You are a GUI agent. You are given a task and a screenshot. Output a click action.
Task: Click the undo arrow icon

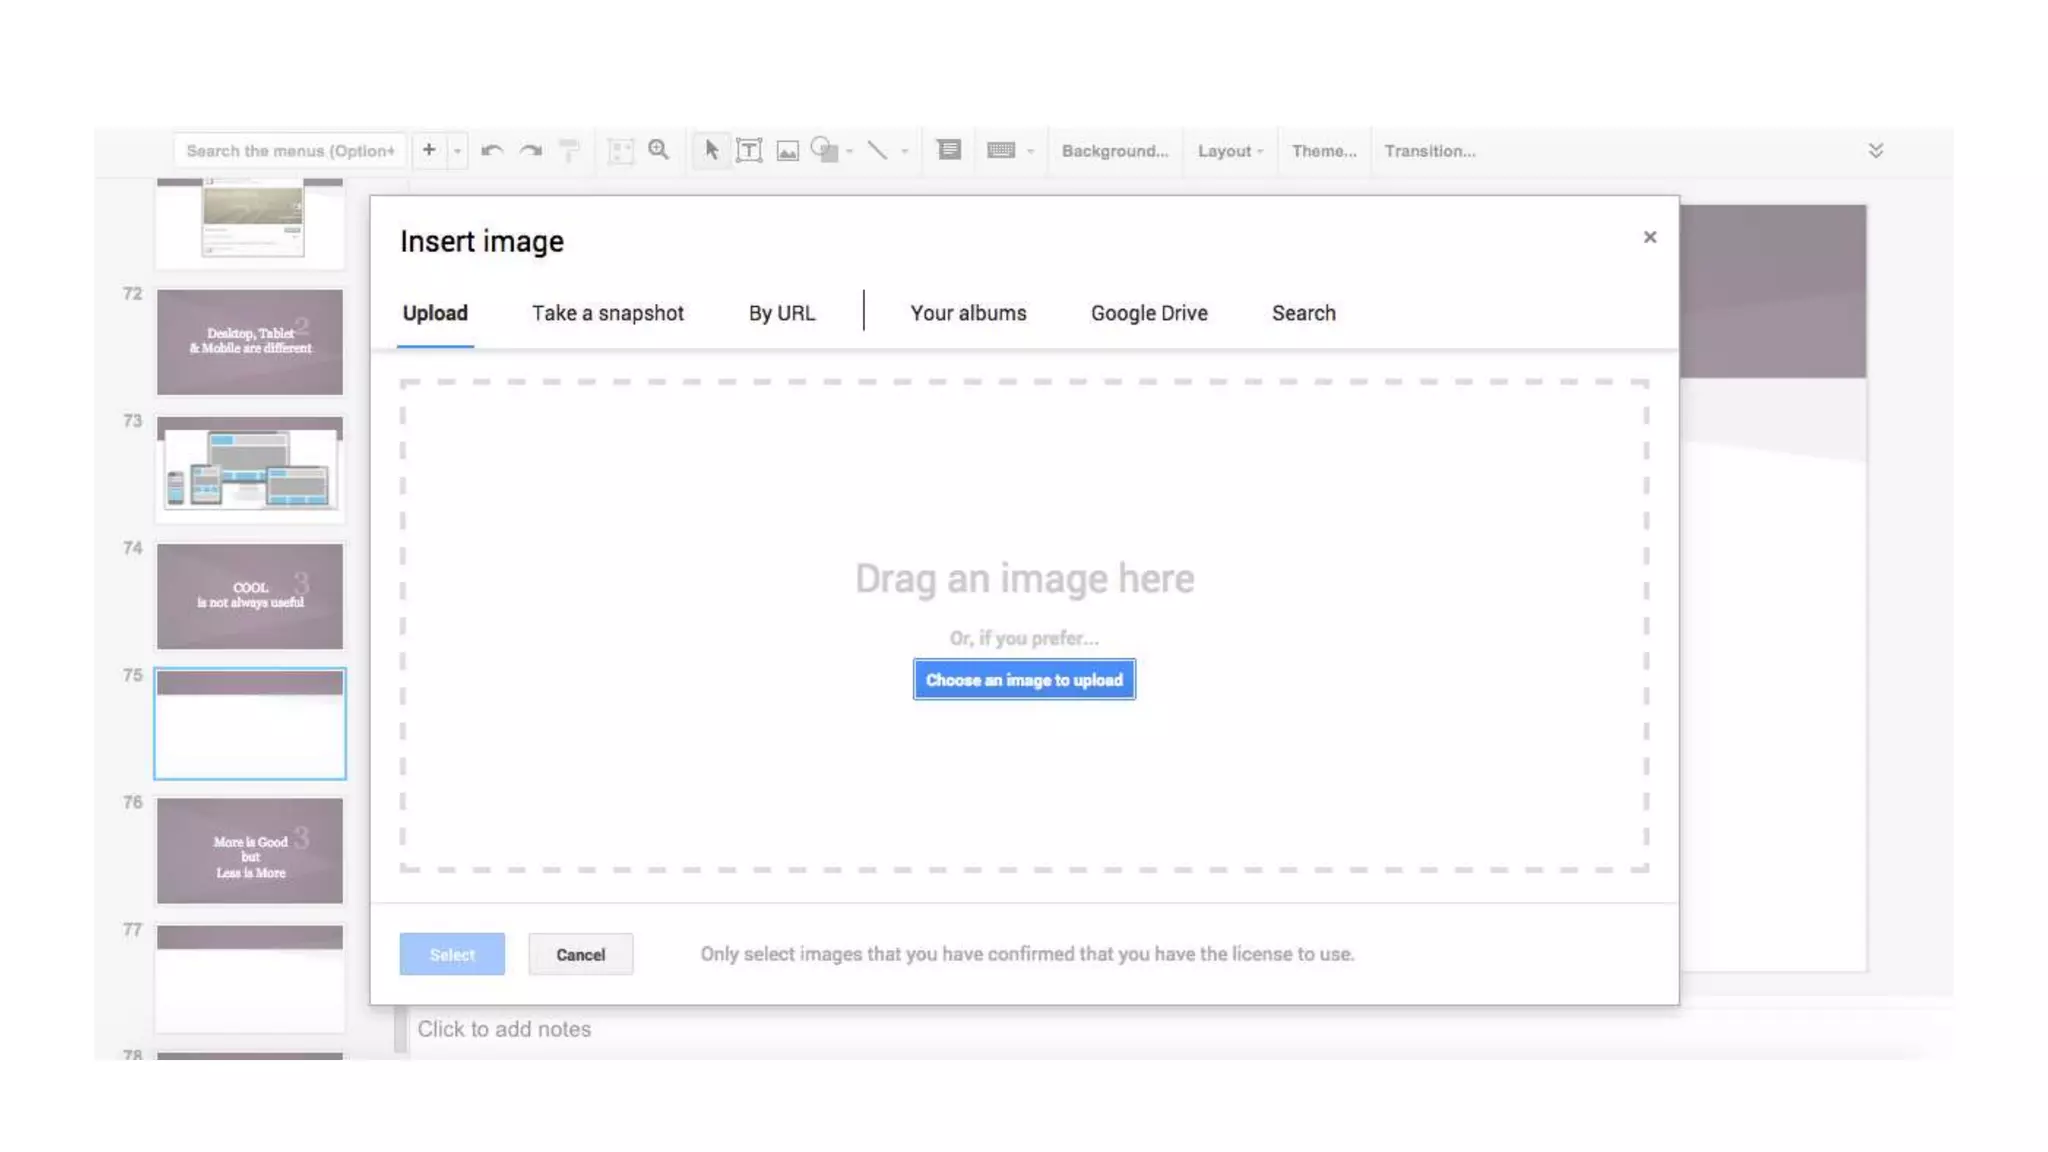click(x=491, y=150)
